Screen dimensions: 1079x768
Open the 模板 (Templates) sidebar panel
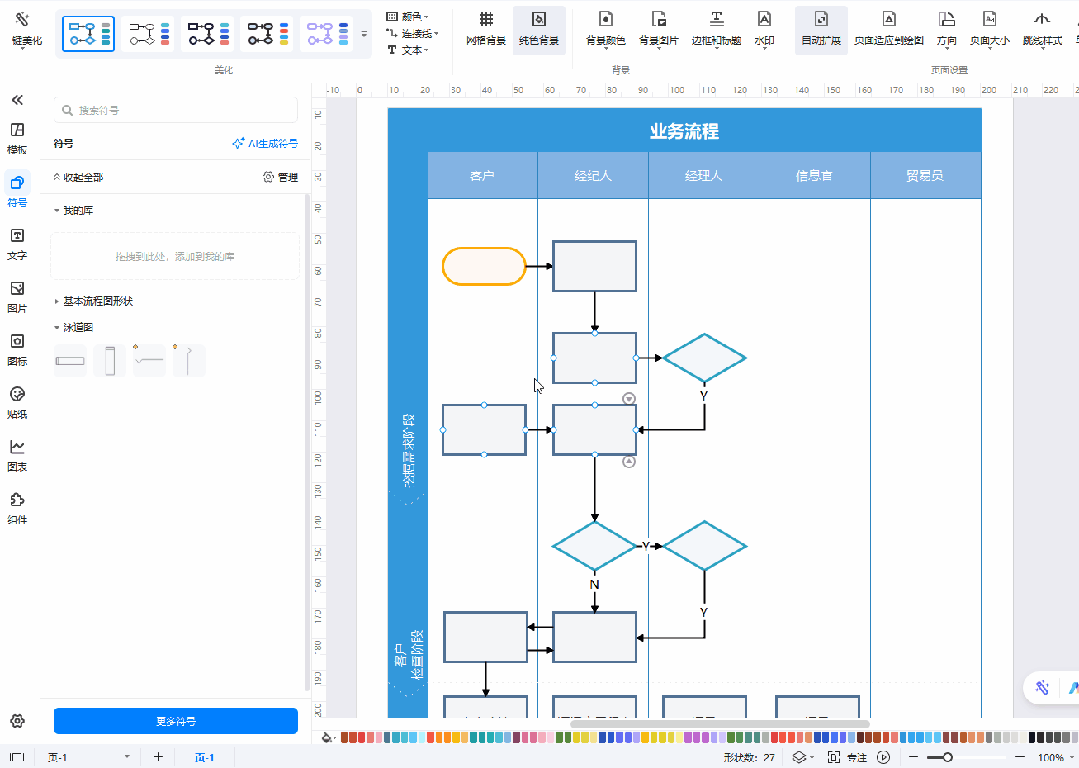pyautogui.click(x=17, y=138)
